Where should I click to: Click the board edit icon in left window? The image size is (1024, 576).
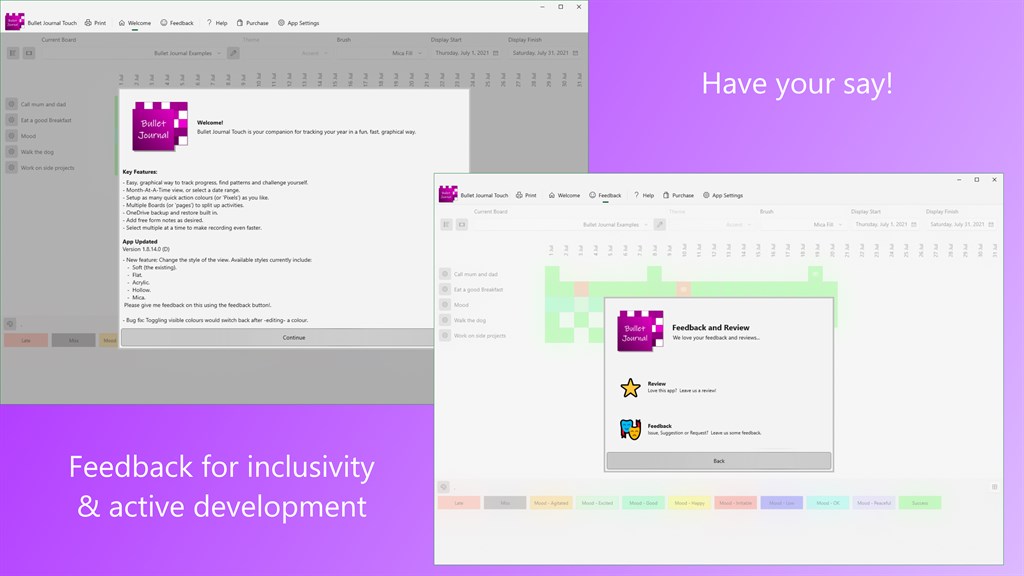pyautogui.click(x=233, y=53)
